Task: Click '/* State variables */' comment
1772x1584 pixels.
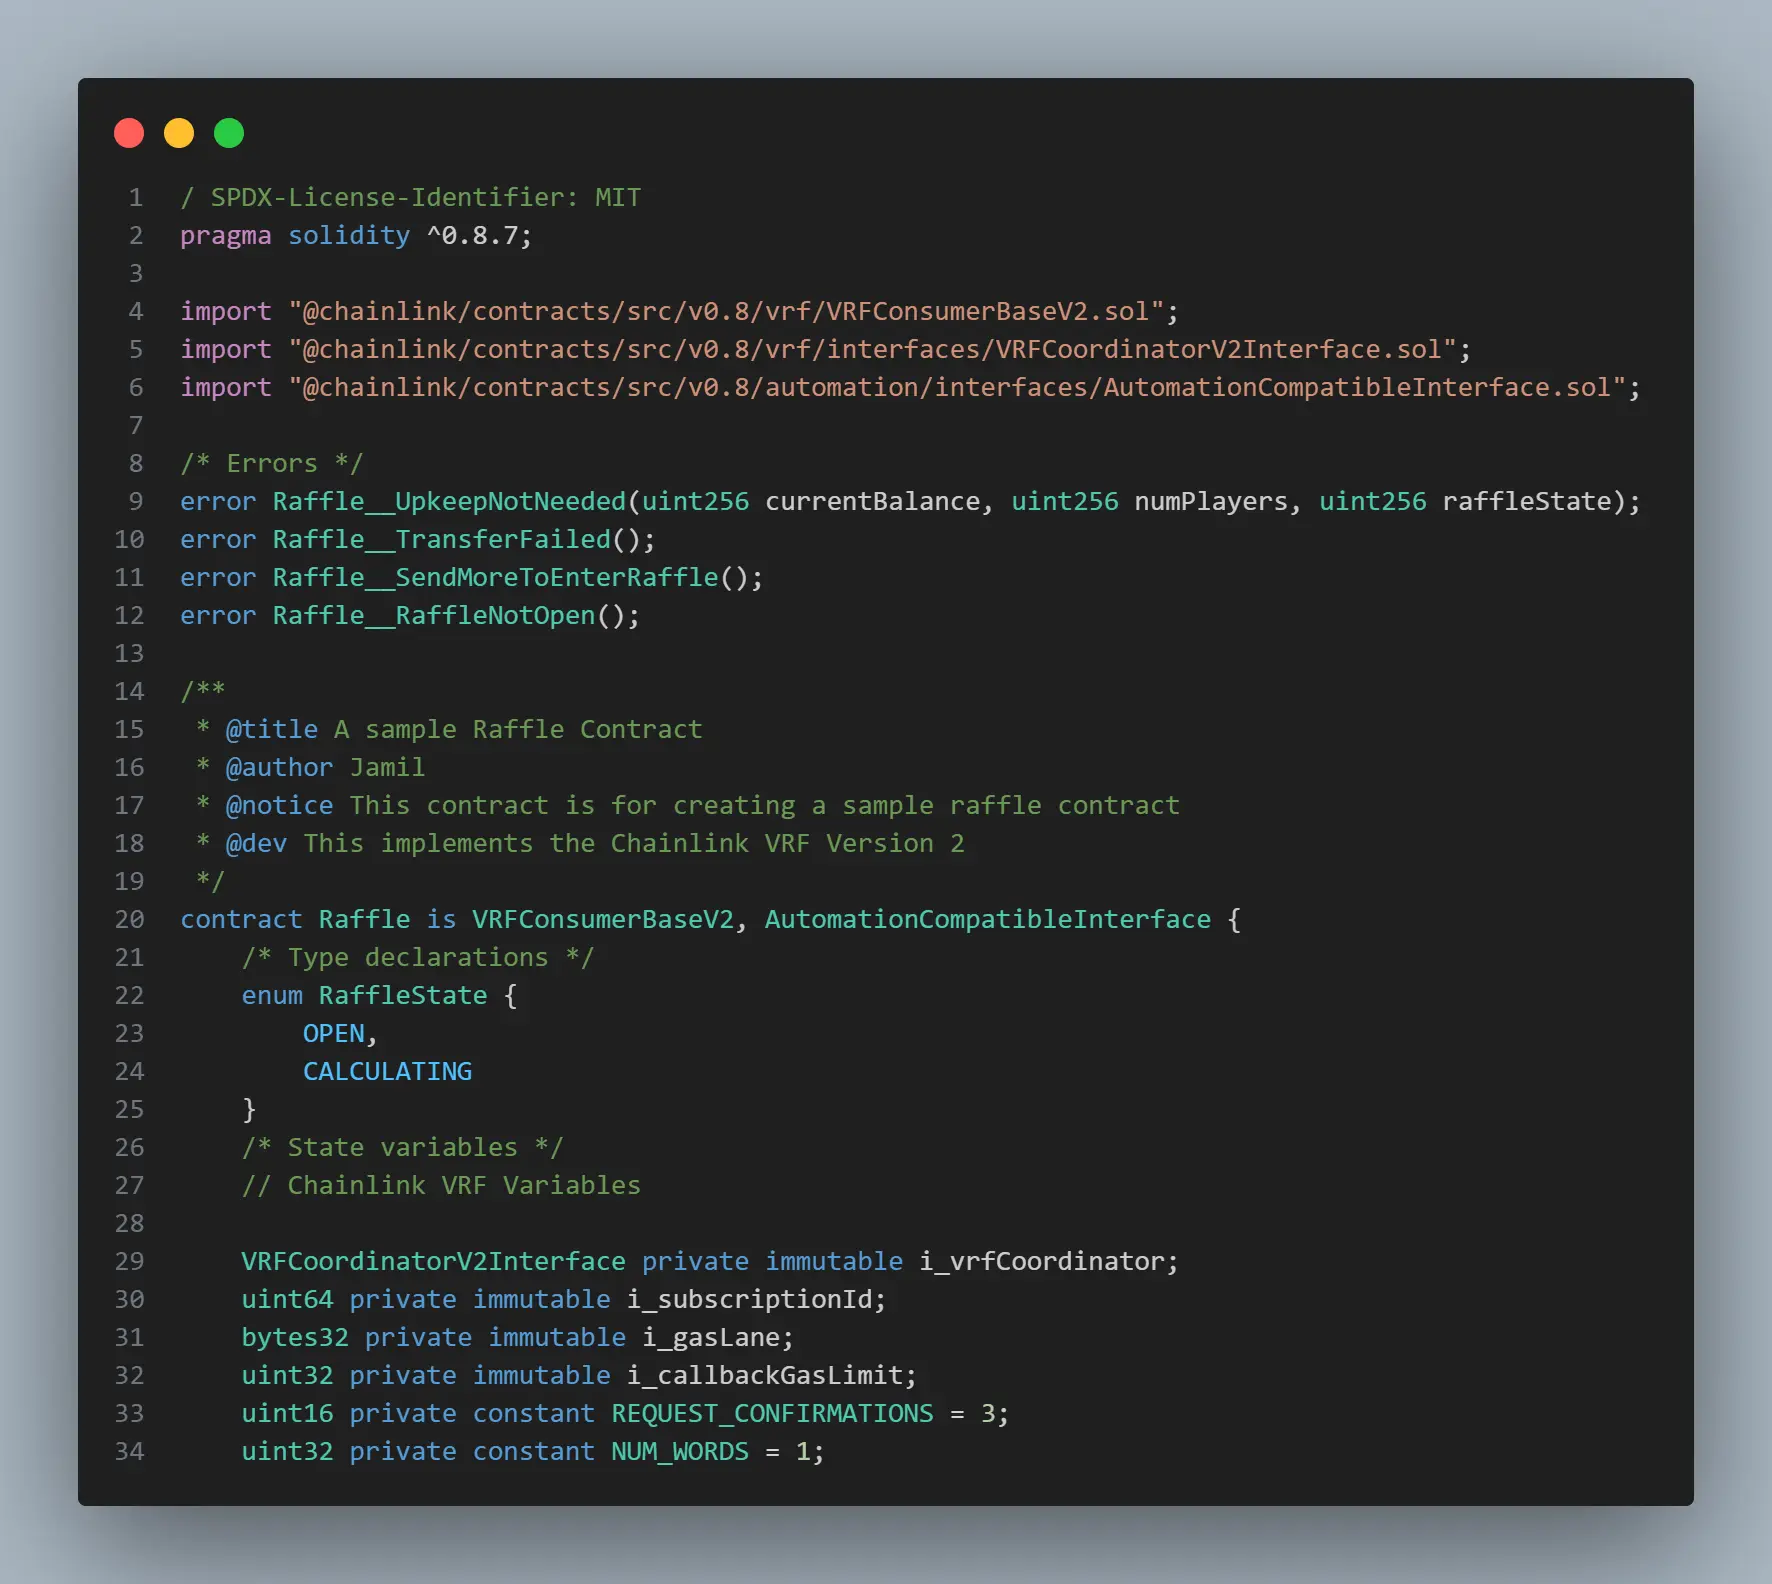Action: pos(403,1148)
